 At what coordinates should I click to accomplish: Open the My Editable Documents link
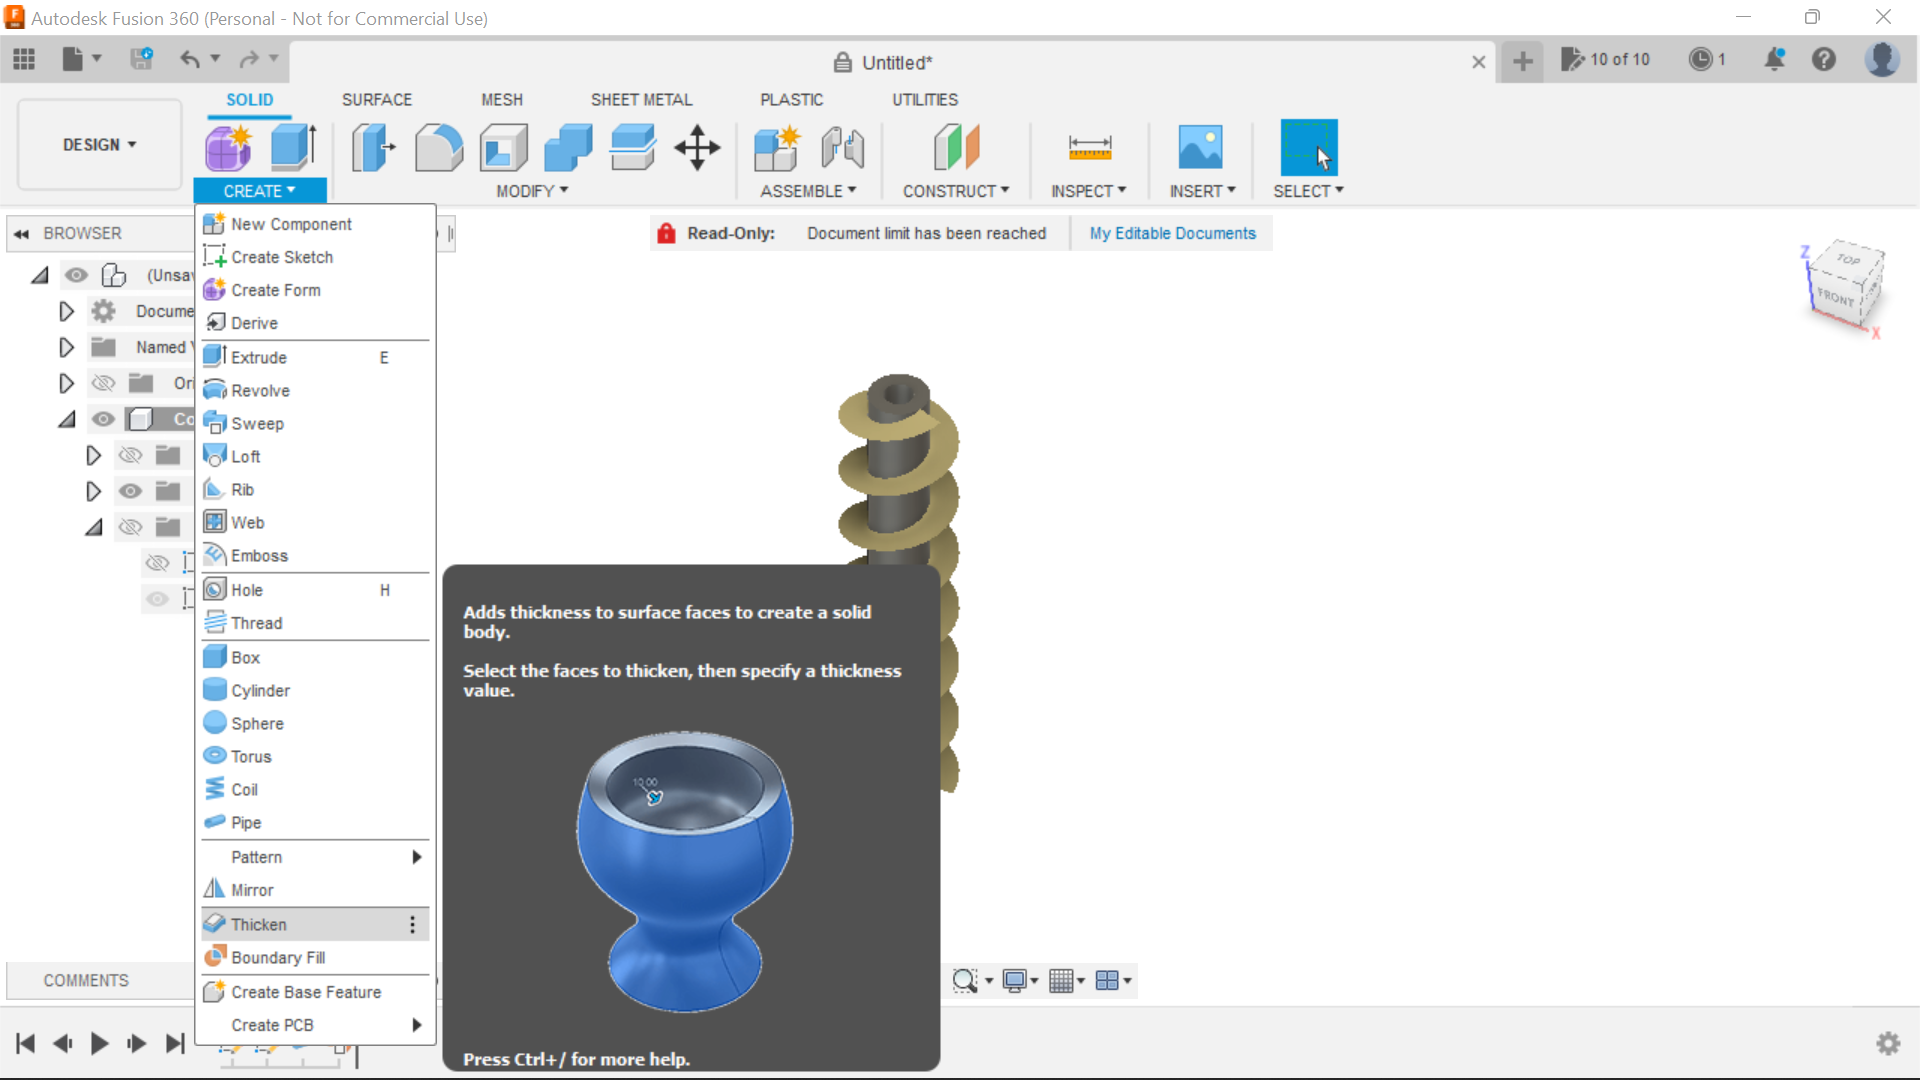tap(1172, 233)
